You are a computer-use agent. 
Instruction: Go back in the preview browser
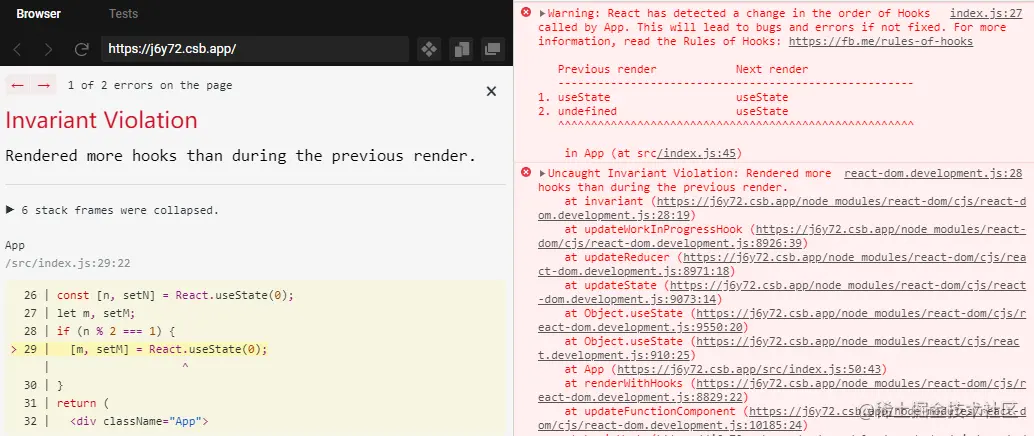click(x=18, y=49)
